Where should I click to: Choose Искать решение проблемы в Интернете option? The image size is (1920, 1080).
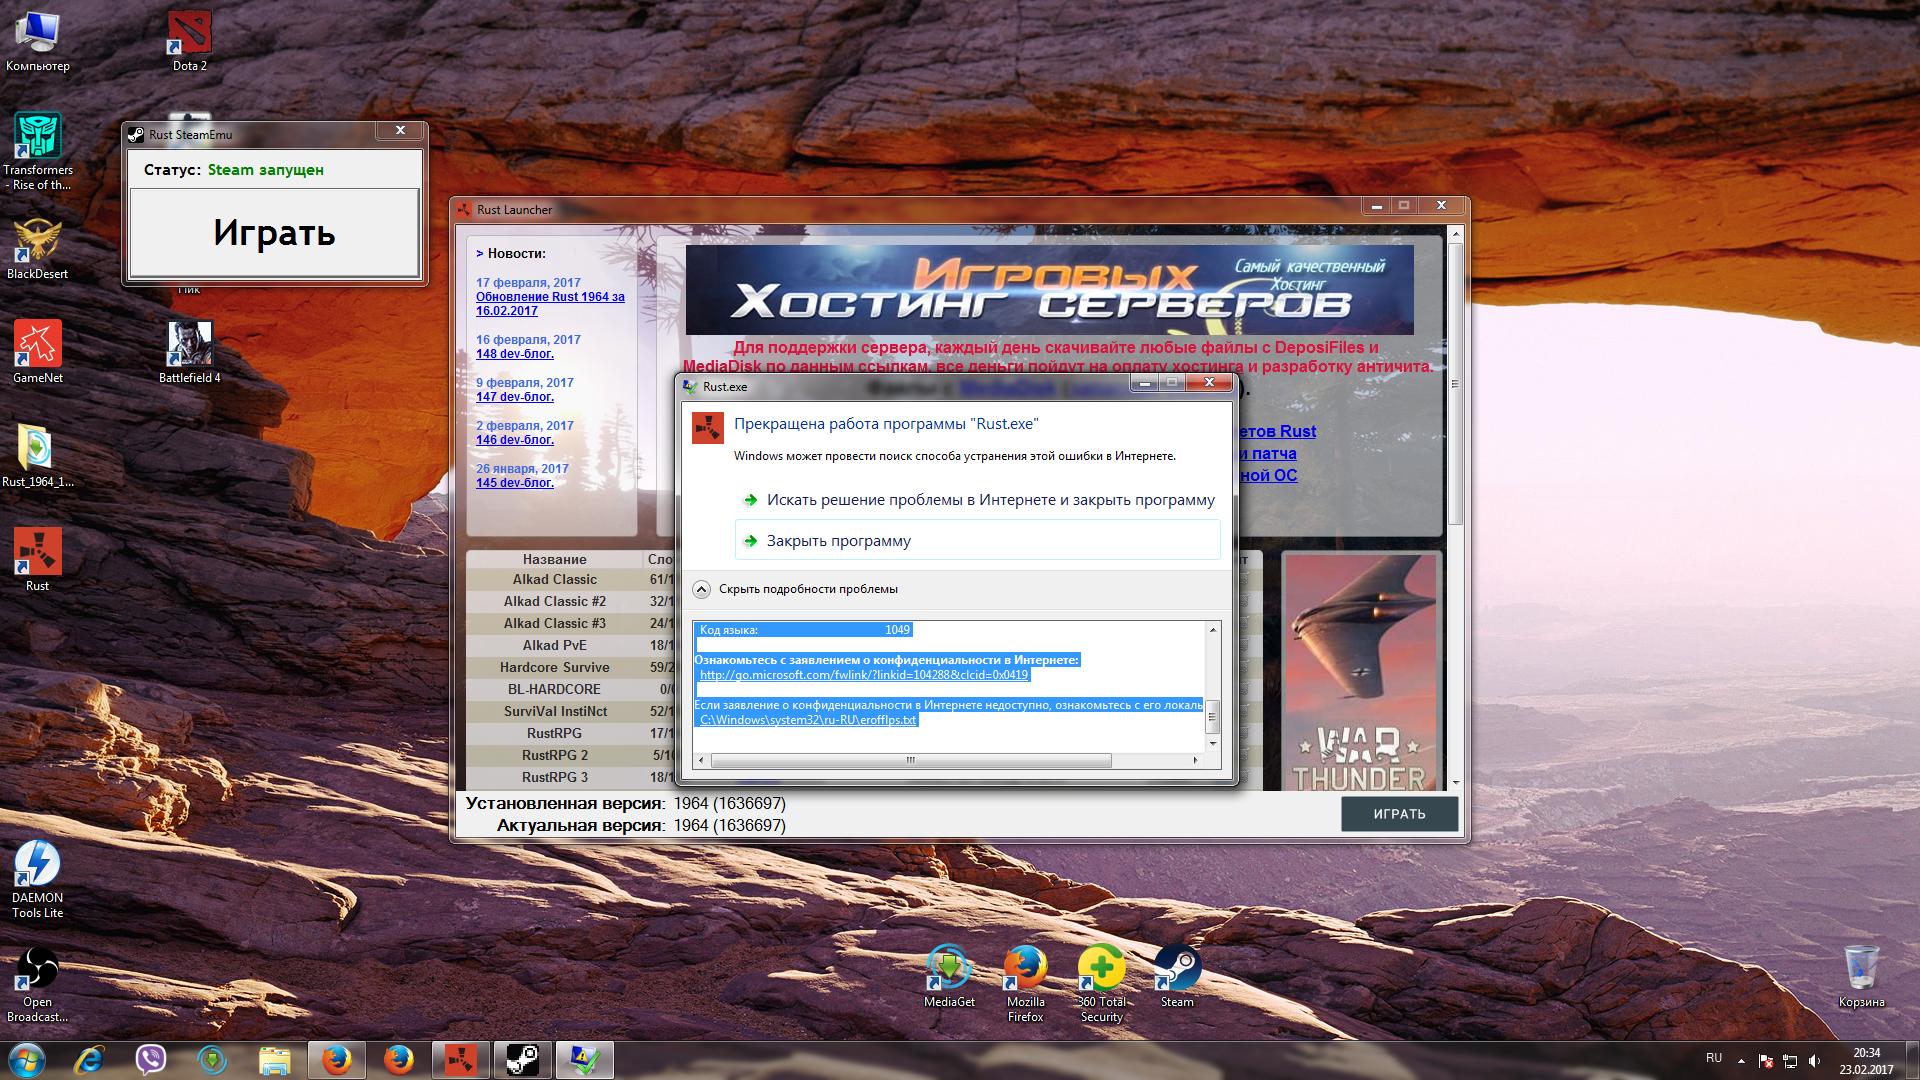[978, 500]
